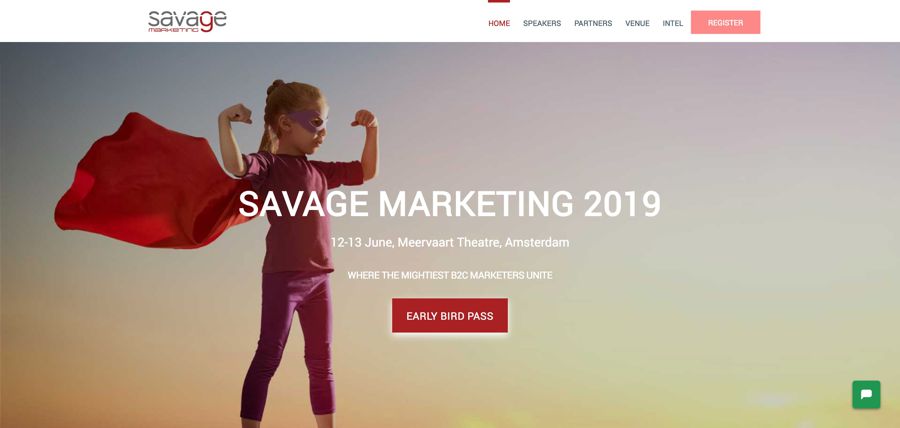This screenshot has width=900, height=428.
Task: Click the word 'marketing' in the logo
Action: click(x=174, y=30)
